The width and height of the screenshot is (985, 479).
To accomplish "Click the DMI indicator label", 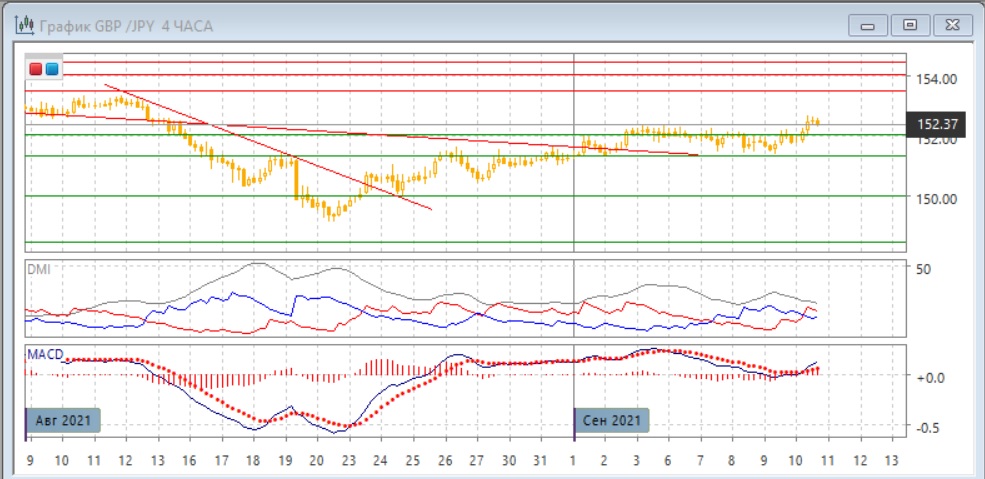I will coord(39,269).
